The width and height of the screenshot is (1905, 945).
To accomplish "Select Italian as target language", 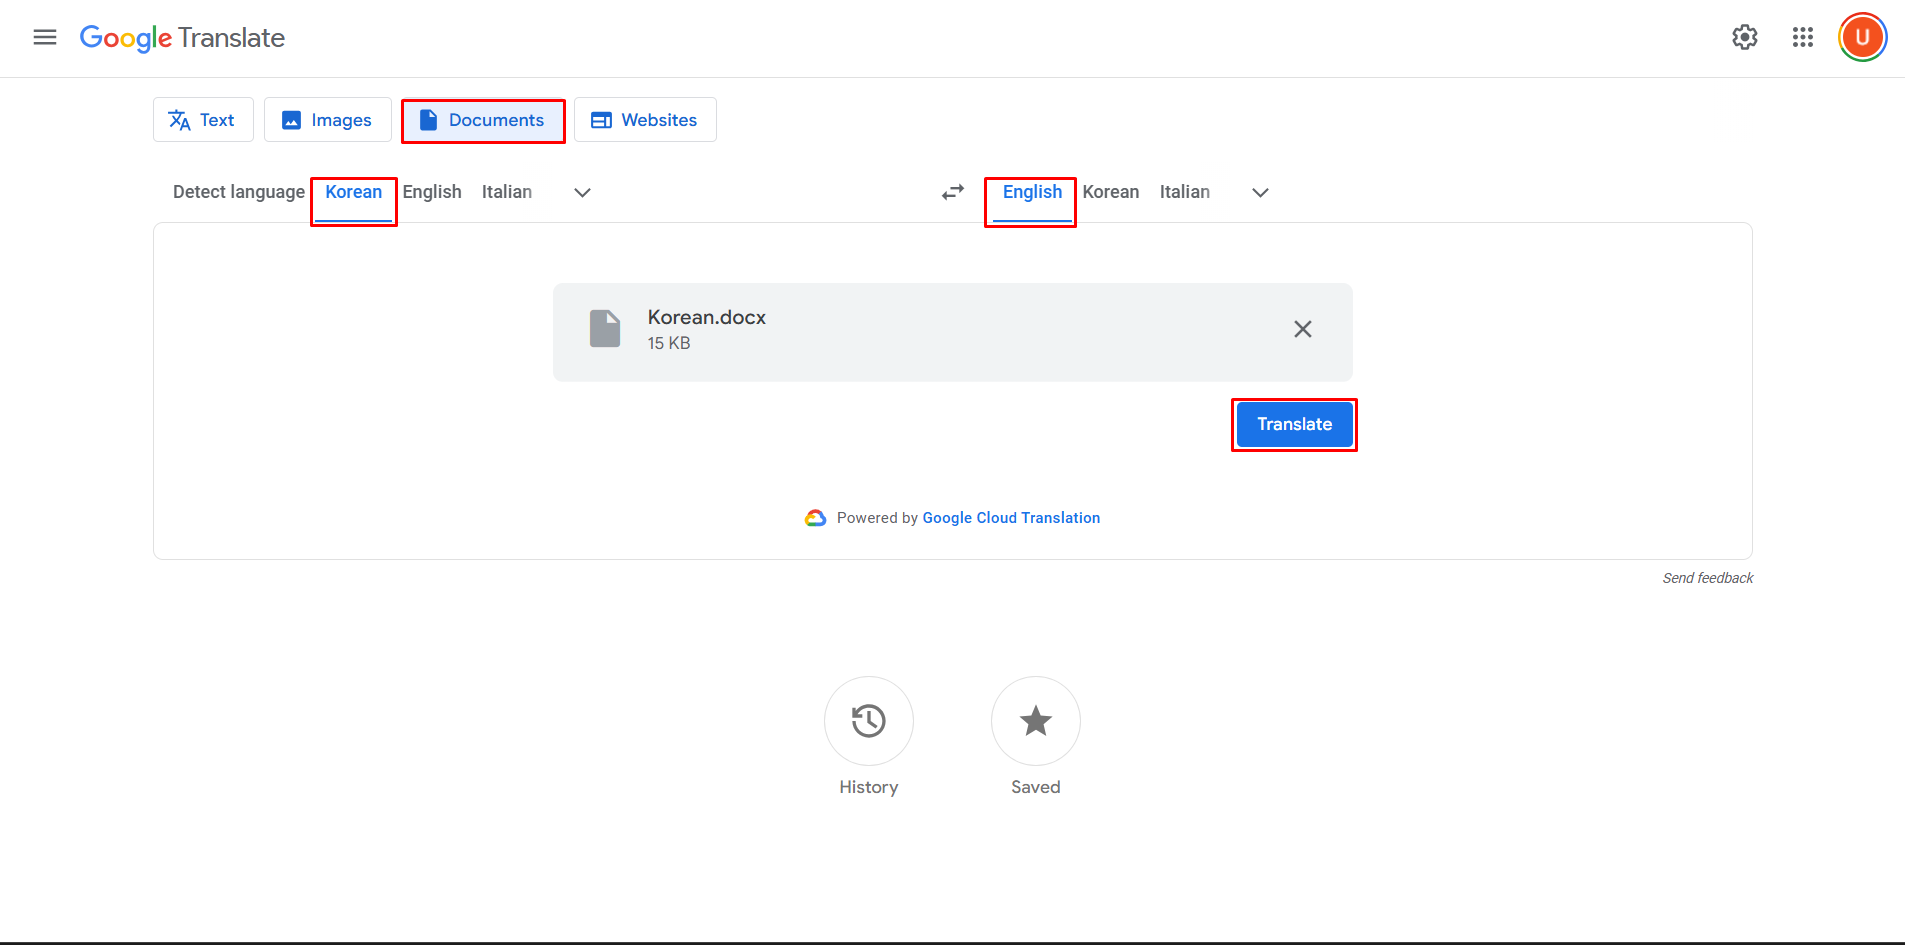I will (1184, 191).
